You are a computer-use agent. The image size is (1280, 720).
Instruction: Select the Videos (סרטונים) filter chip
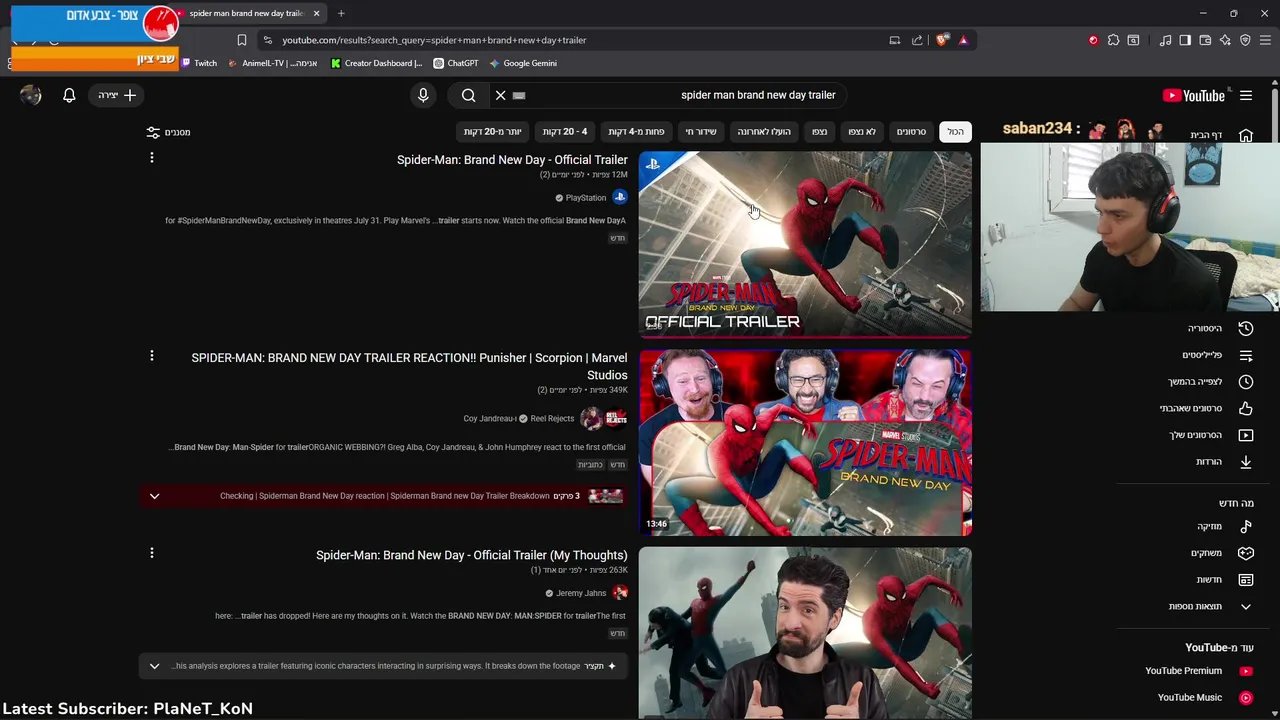tap(911, 132)
